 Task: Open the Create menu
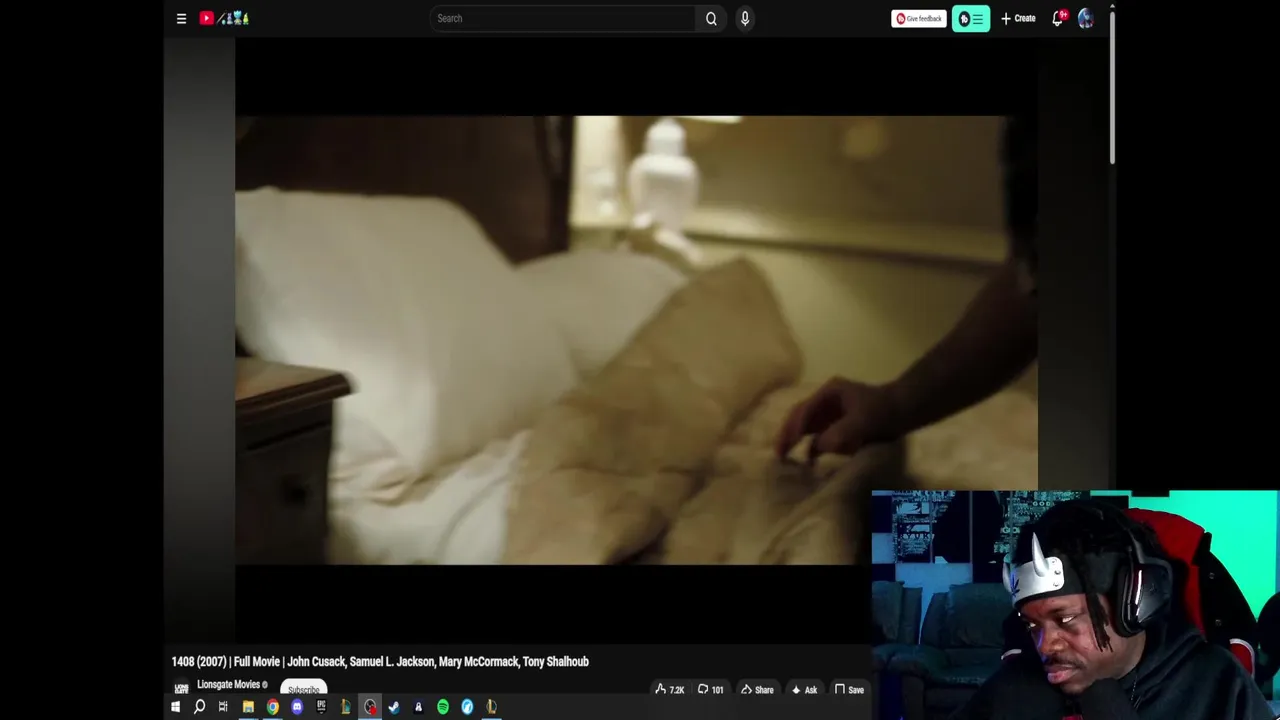[1018, 18]
